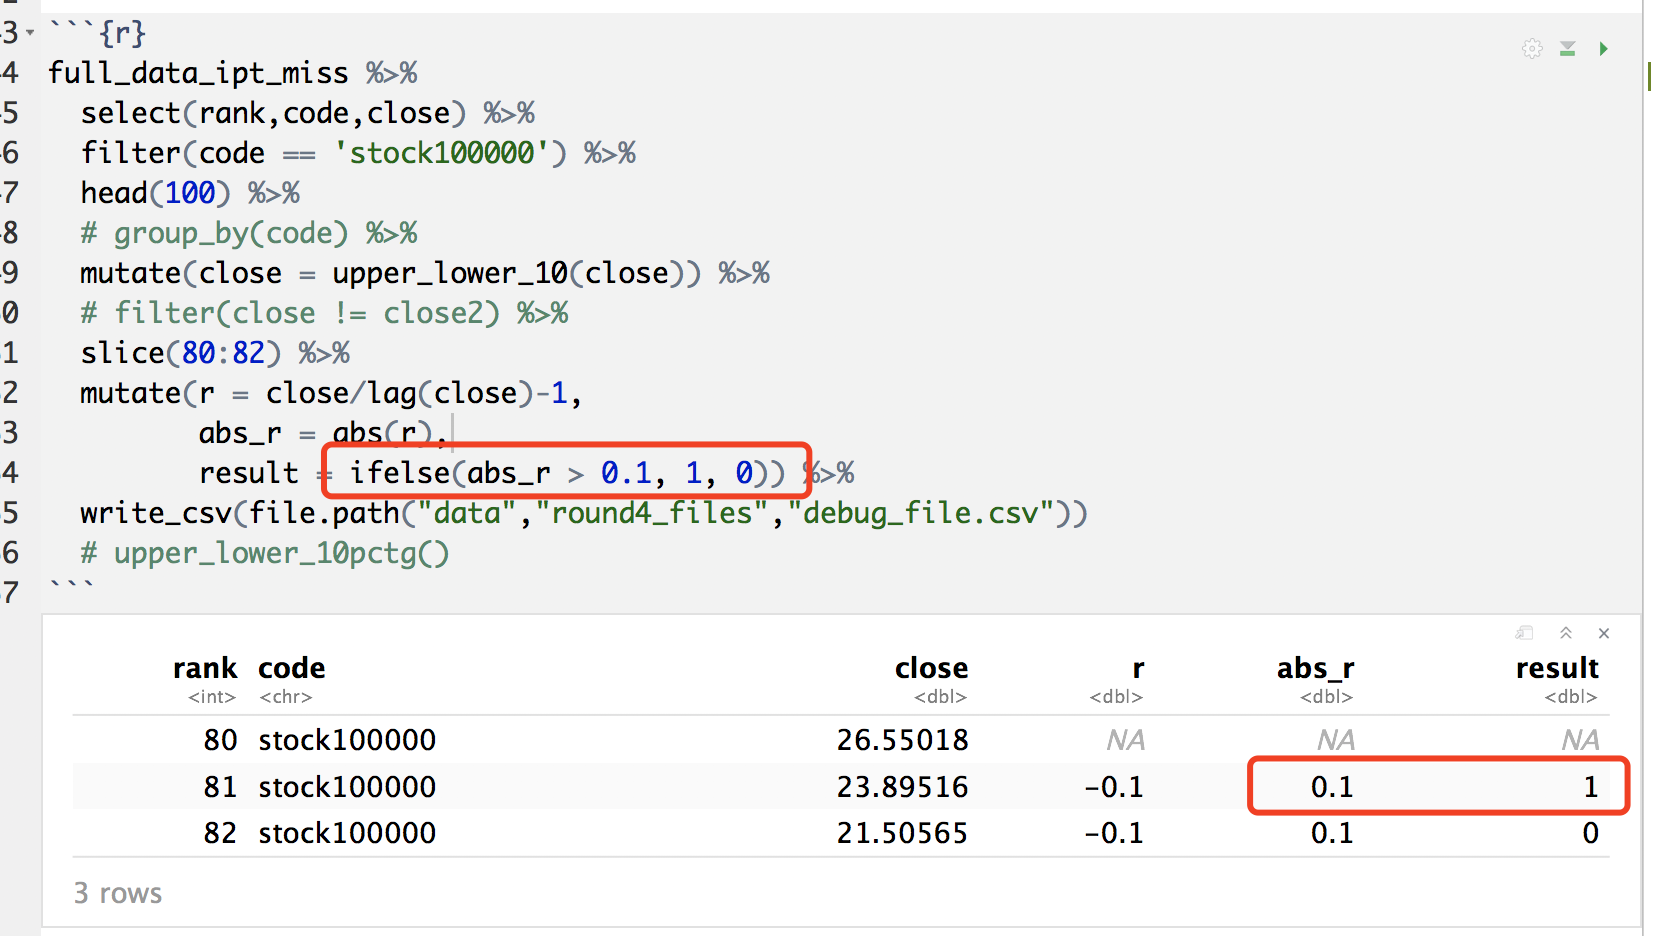The width and height of the screenshot is (1662, 936).
Task: Click abs_r value 0.1 in row 81
Action: 1332,787
